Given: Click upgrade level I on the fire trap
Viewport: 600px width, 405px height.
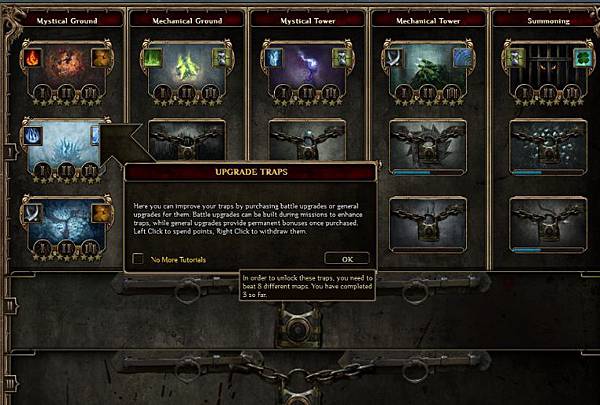Looking at the screenshot, I should click(x=43, y=92).
